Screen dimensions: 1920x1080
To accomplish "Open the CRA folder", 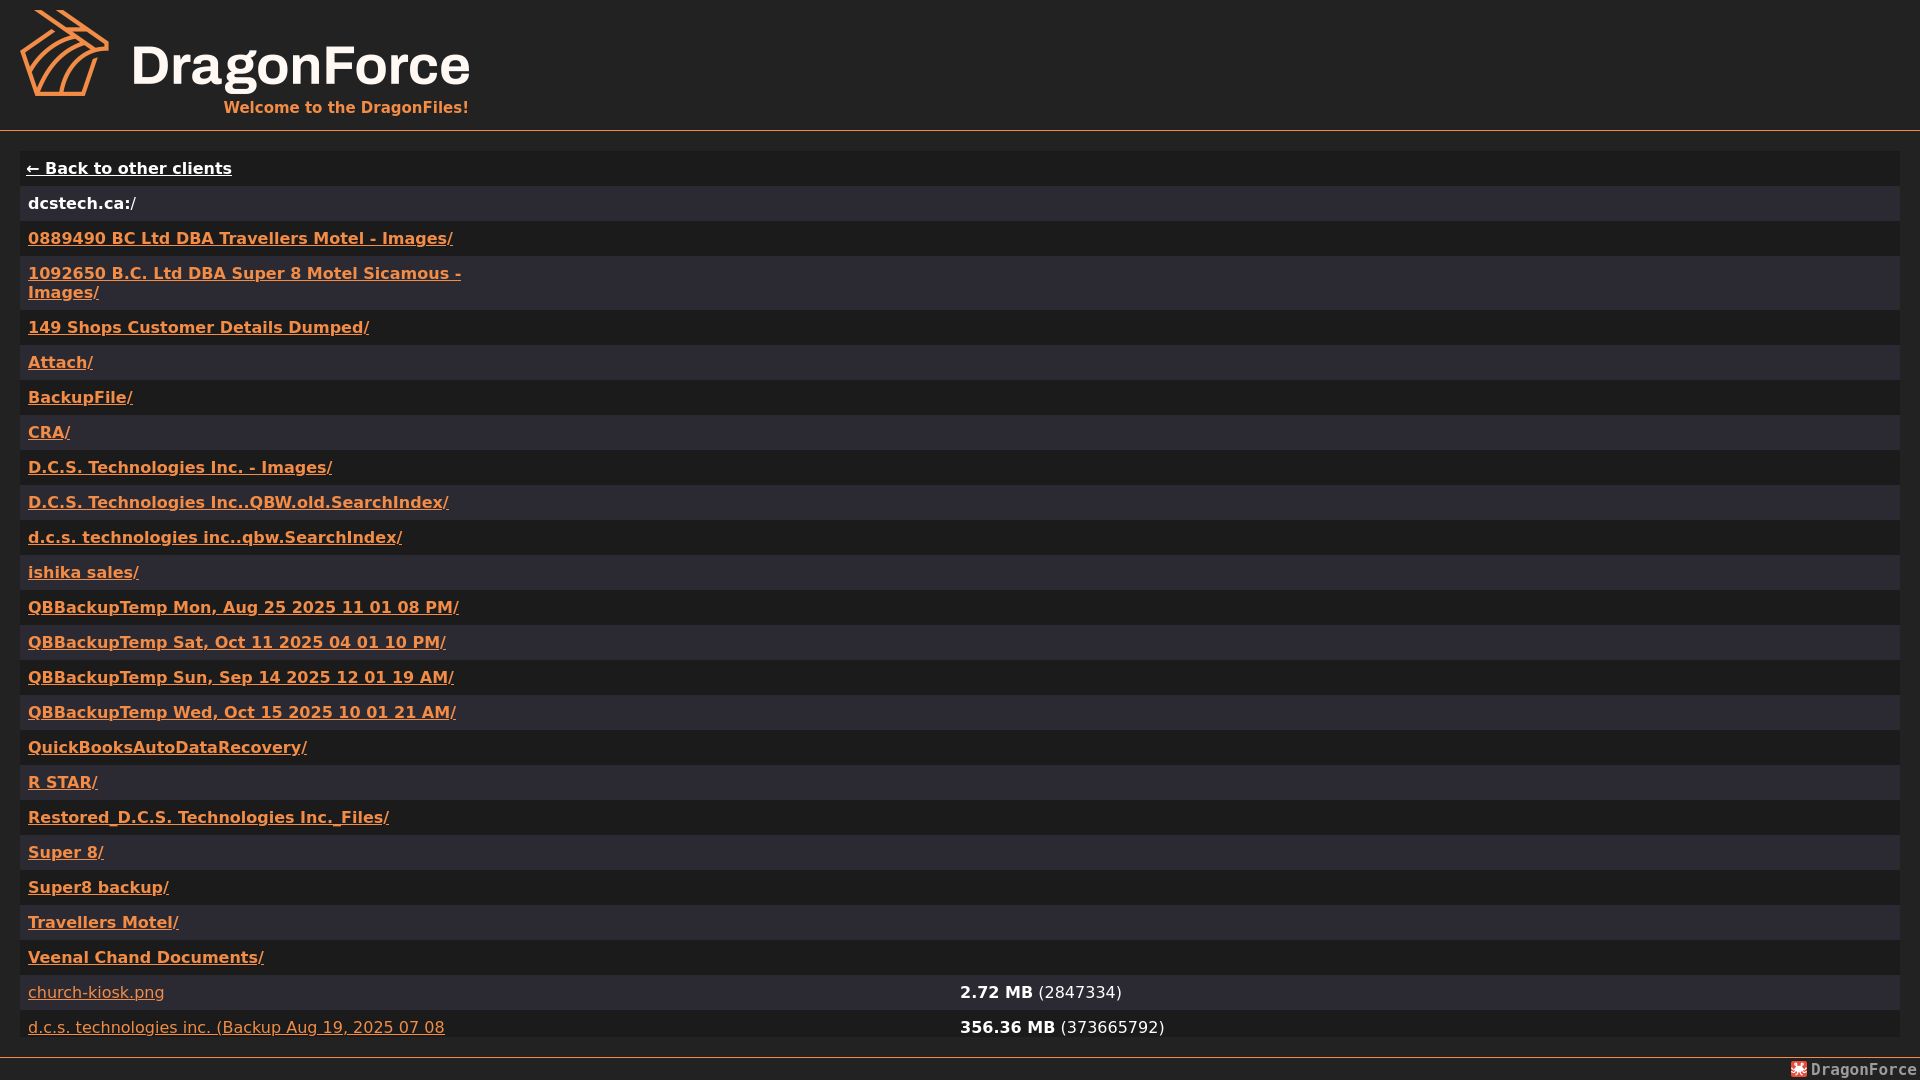I will pos(49,432).
